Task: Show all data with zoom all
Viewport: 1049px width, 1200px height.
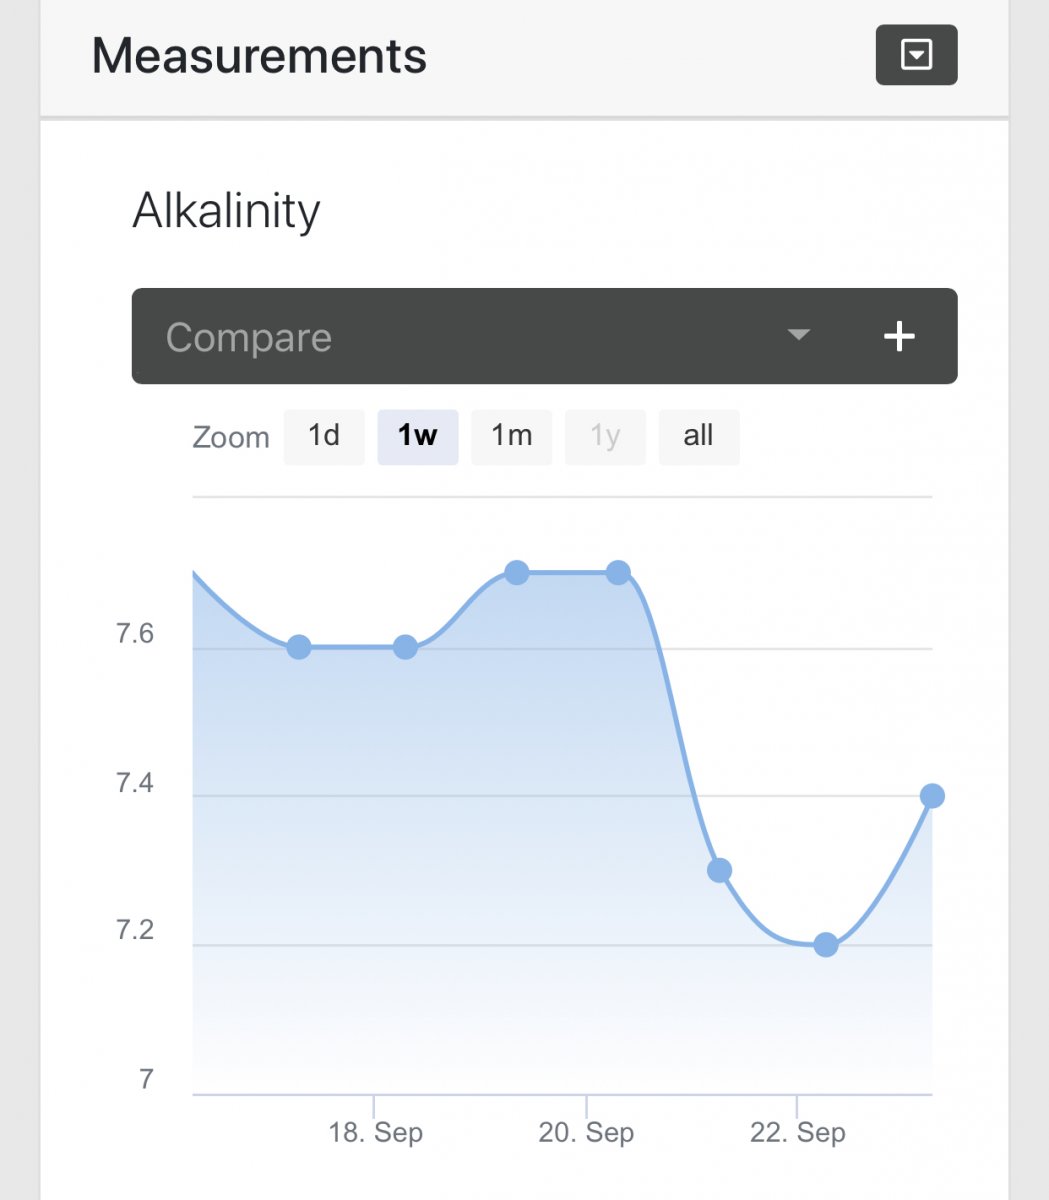Action: tap(698, 436)
